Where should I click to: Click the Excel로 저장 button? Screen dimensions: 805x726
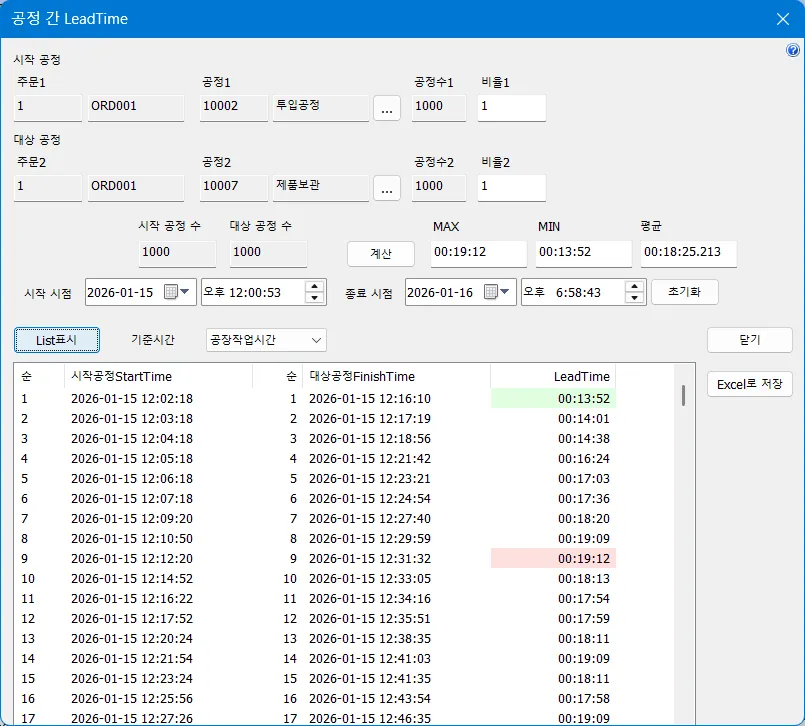749,384
